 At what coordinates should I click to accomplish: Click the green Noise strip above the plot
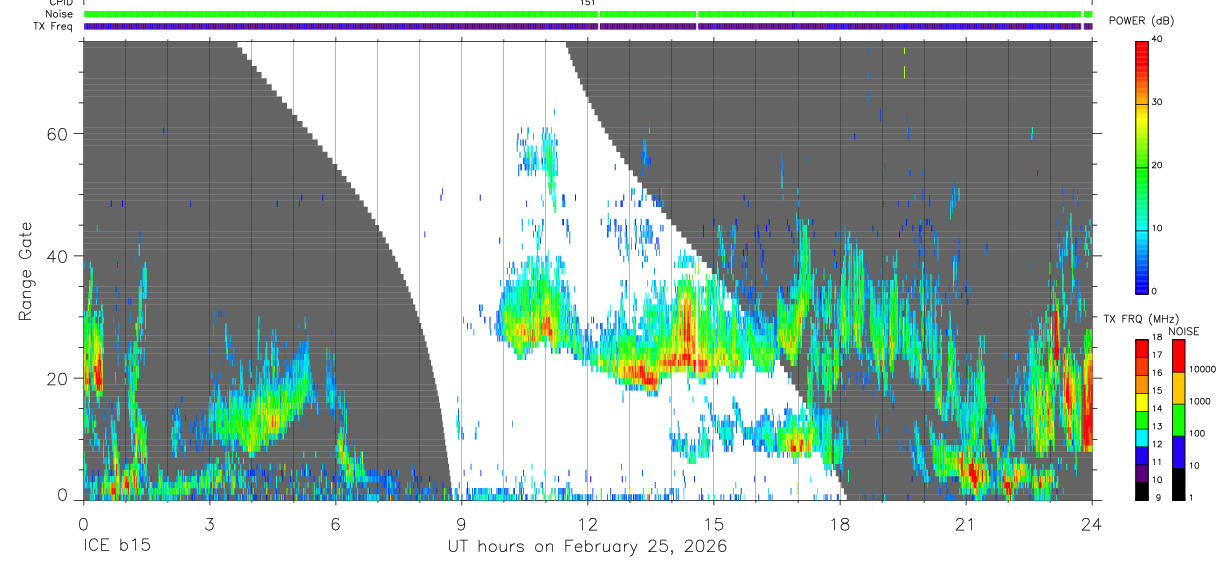click(588, 14)
